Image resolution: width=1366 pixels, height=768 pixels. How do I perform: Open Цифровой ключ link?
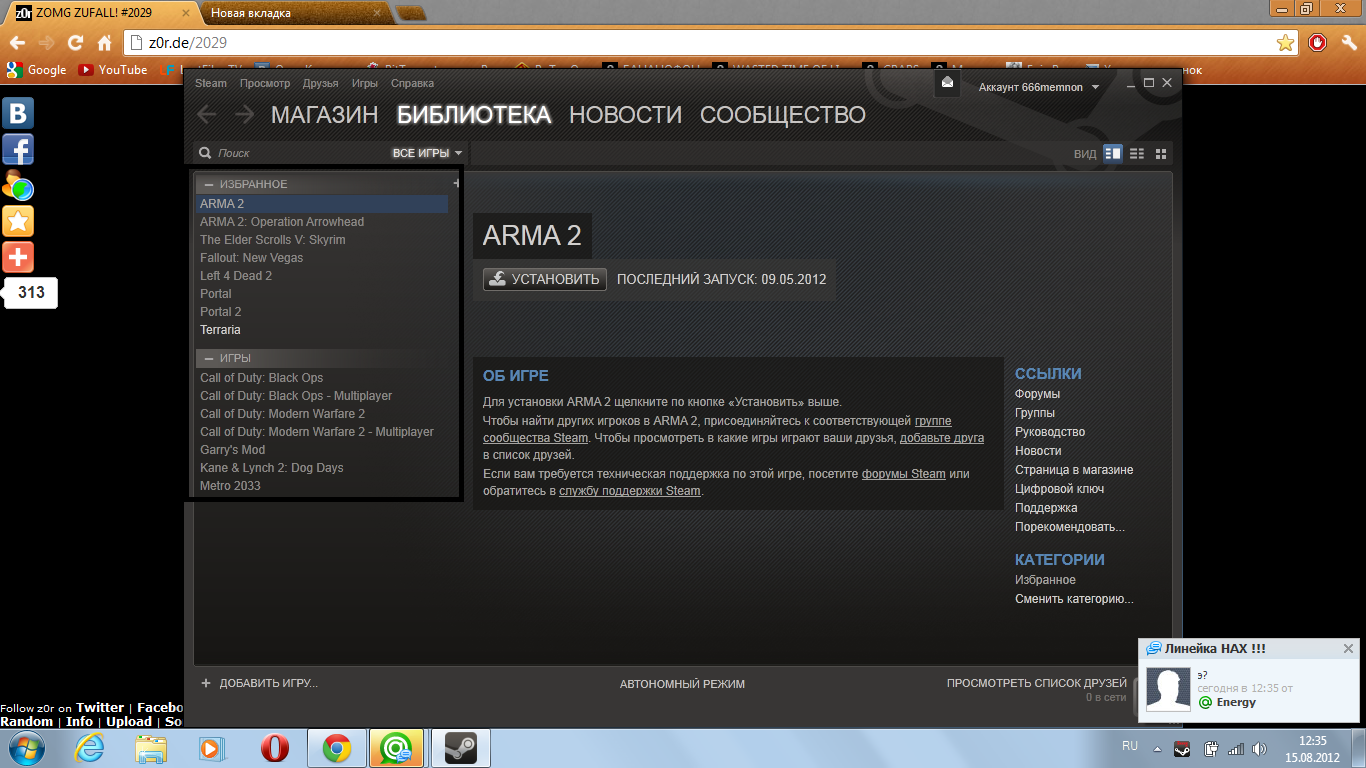[1059, 489]
